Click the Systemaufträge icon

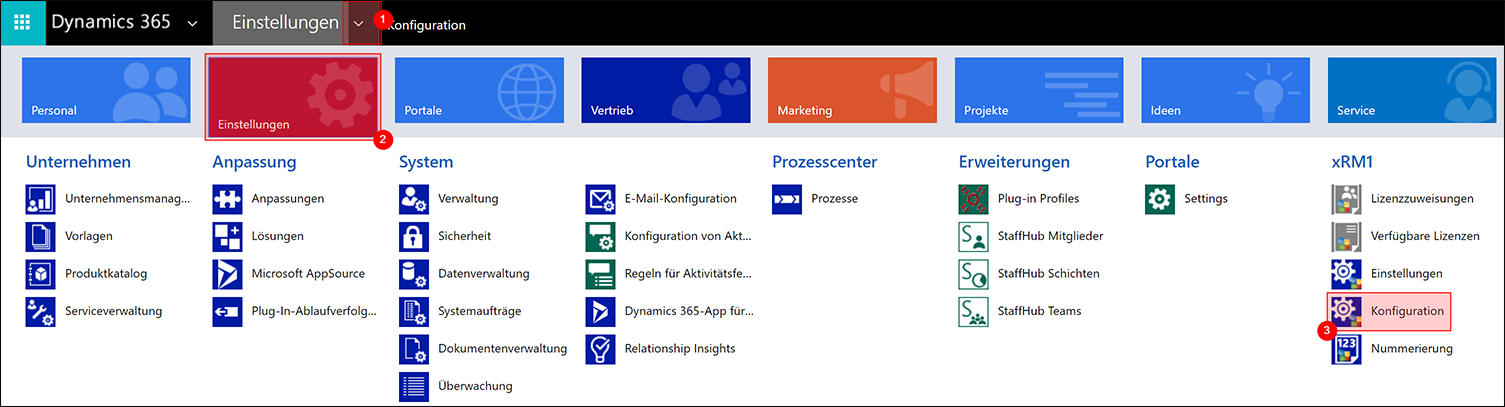pos(414,311)
